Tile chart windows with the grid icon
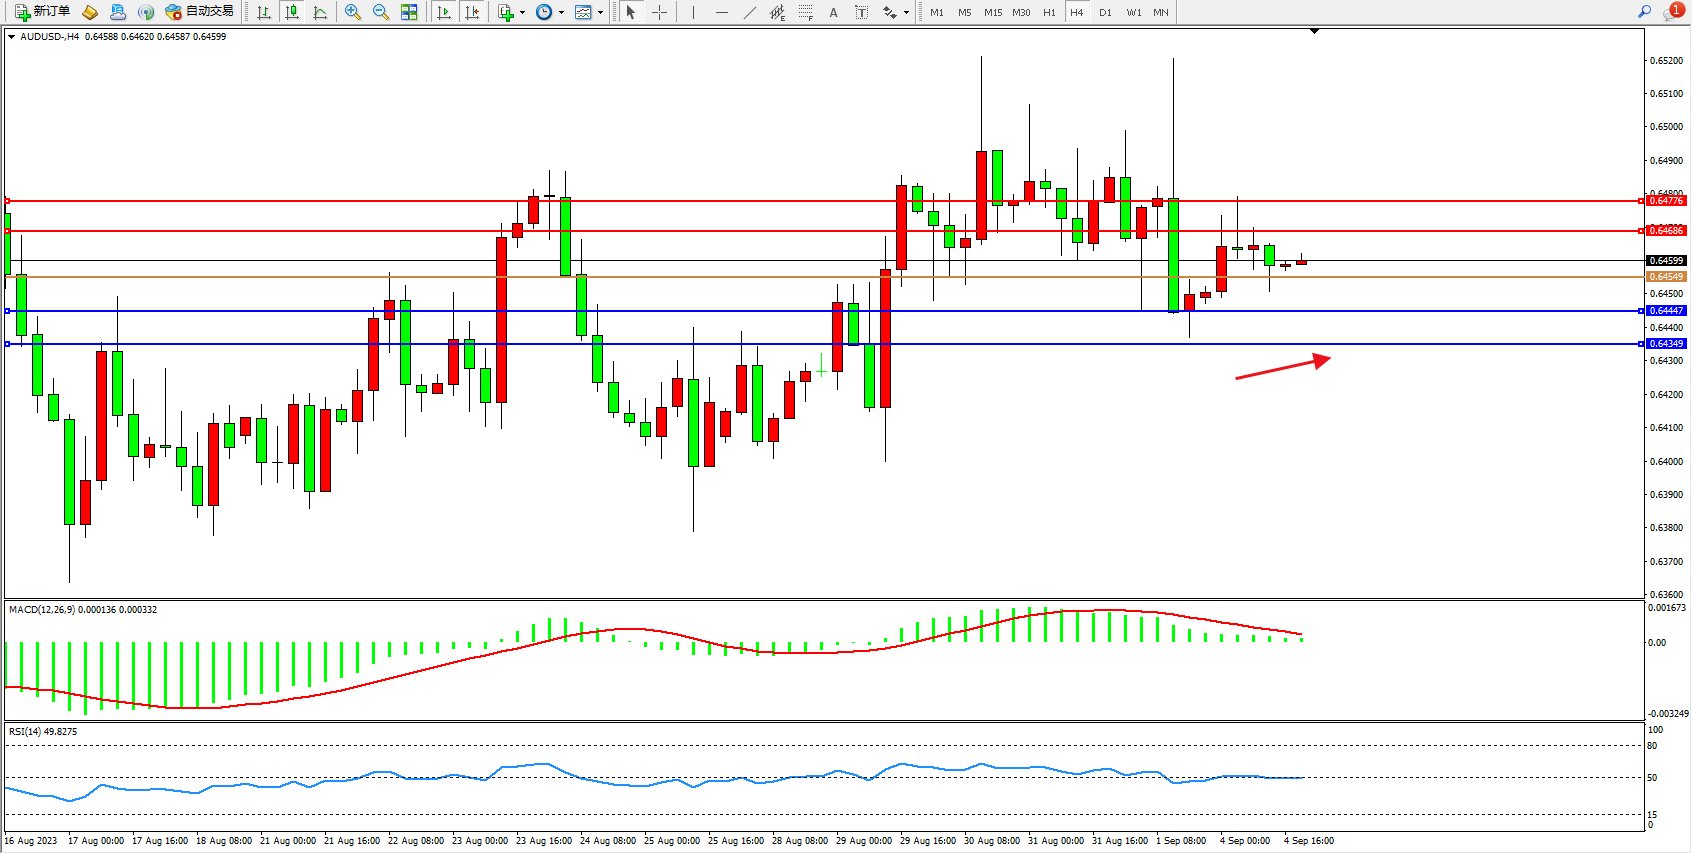1692x854 pixels. tap(409, 12)
